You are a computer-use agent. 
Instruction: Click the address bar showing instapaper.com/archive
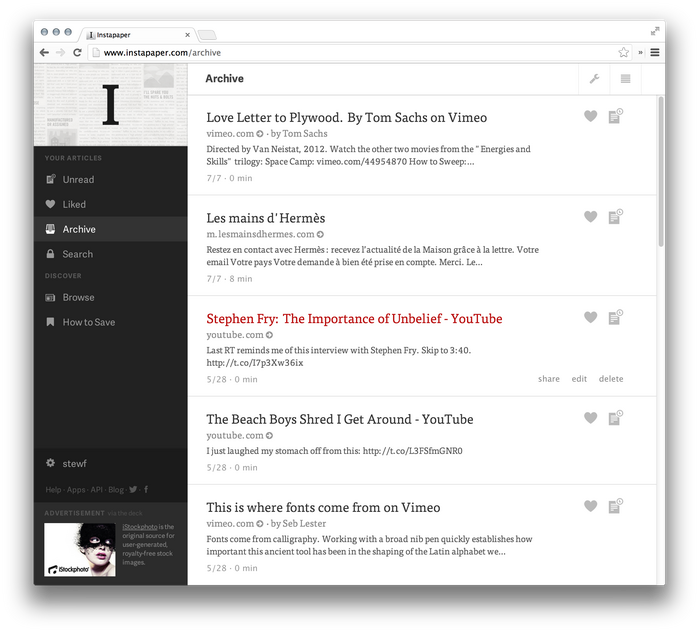coord(359,53)
